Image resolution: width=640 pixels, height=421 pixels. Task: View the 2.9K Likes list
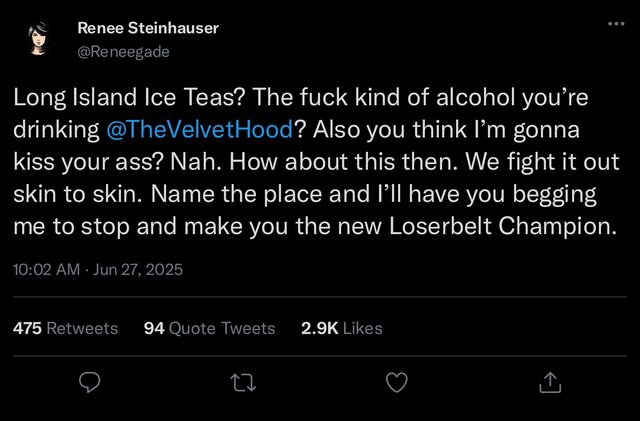341,328
